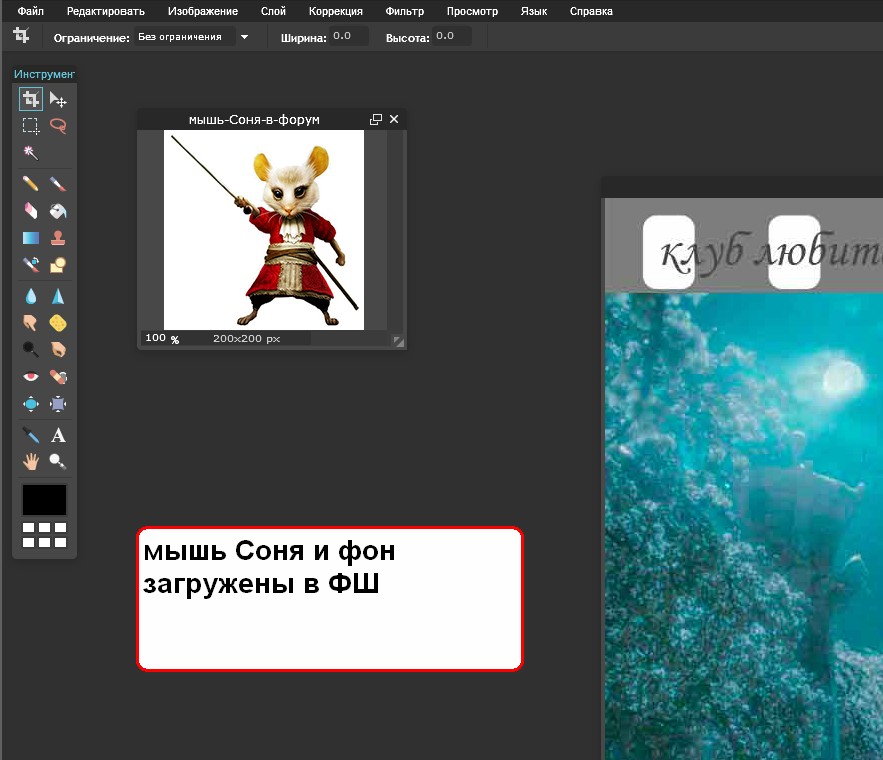The width and height of the screenshot is (883, 760).
Task: Open the Фильтр menu
Action: pos(404,11)
